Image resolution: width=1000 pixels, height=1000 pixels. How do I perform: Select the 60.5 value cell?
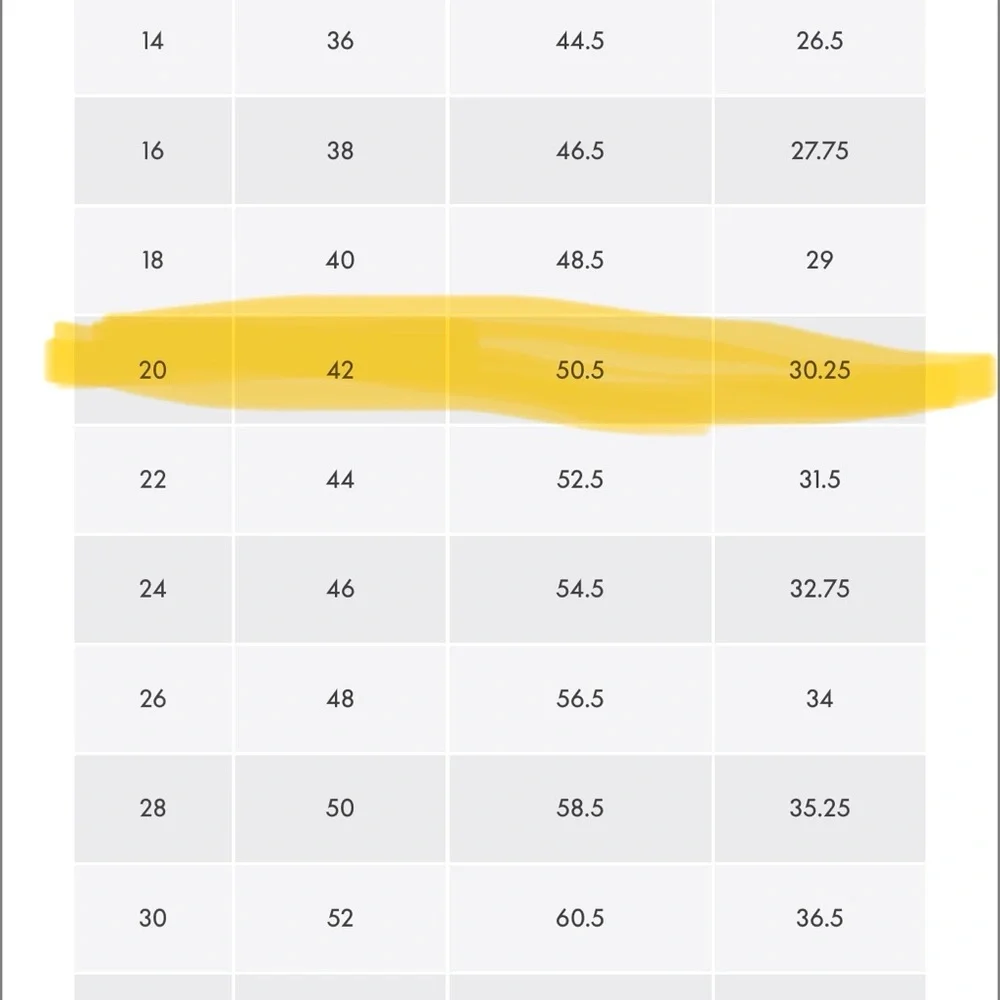click(580, 918)
